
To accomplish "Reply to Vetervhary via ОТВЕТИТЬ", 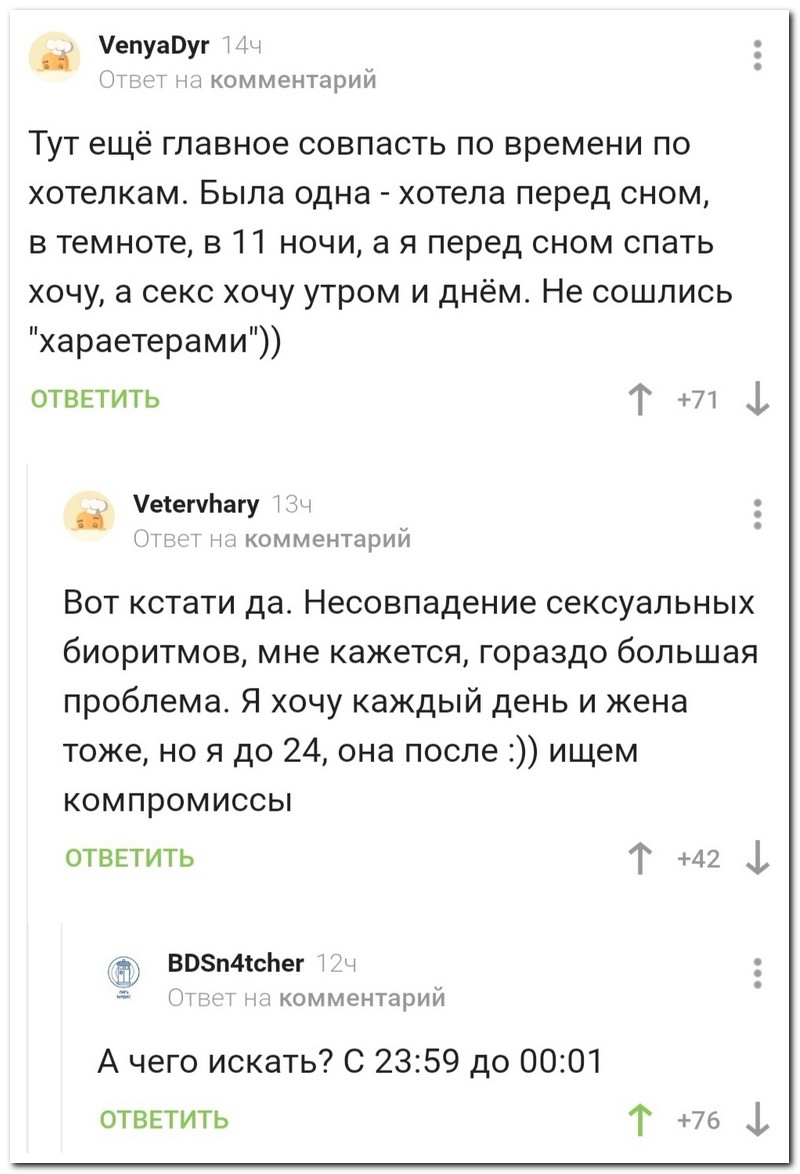I will [x=130, y=858].
